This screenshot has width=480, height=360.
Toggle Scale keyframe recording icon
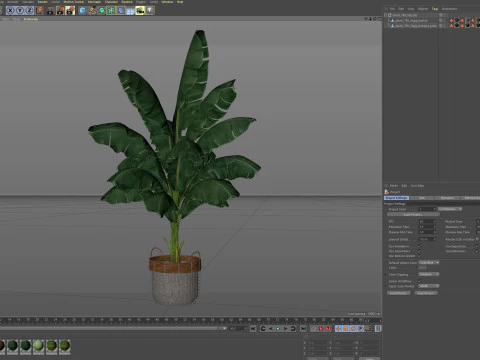pos(346,329)
